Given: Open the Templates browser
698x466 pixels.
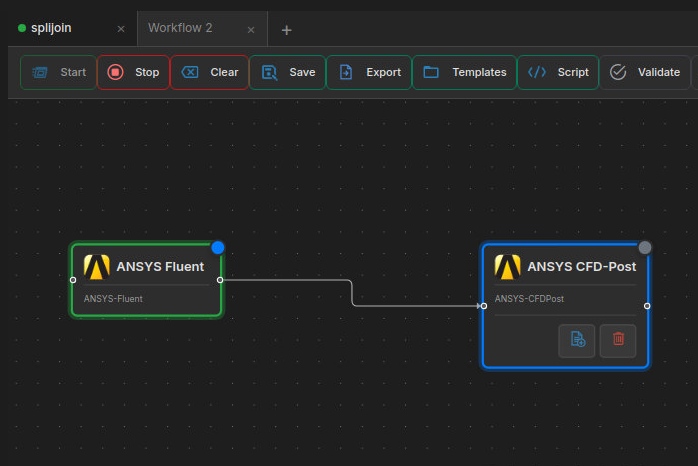Looking at the screenshot, I should 464,73.
